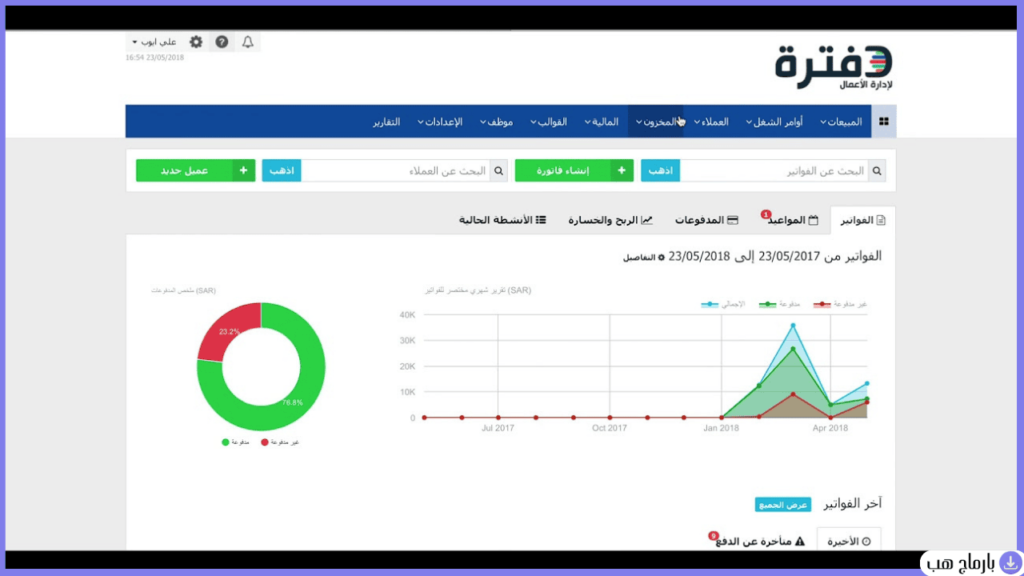Screen dimensions: 1024x576
Task: Click اذهب button next to customer search
Action: [281, 170]
